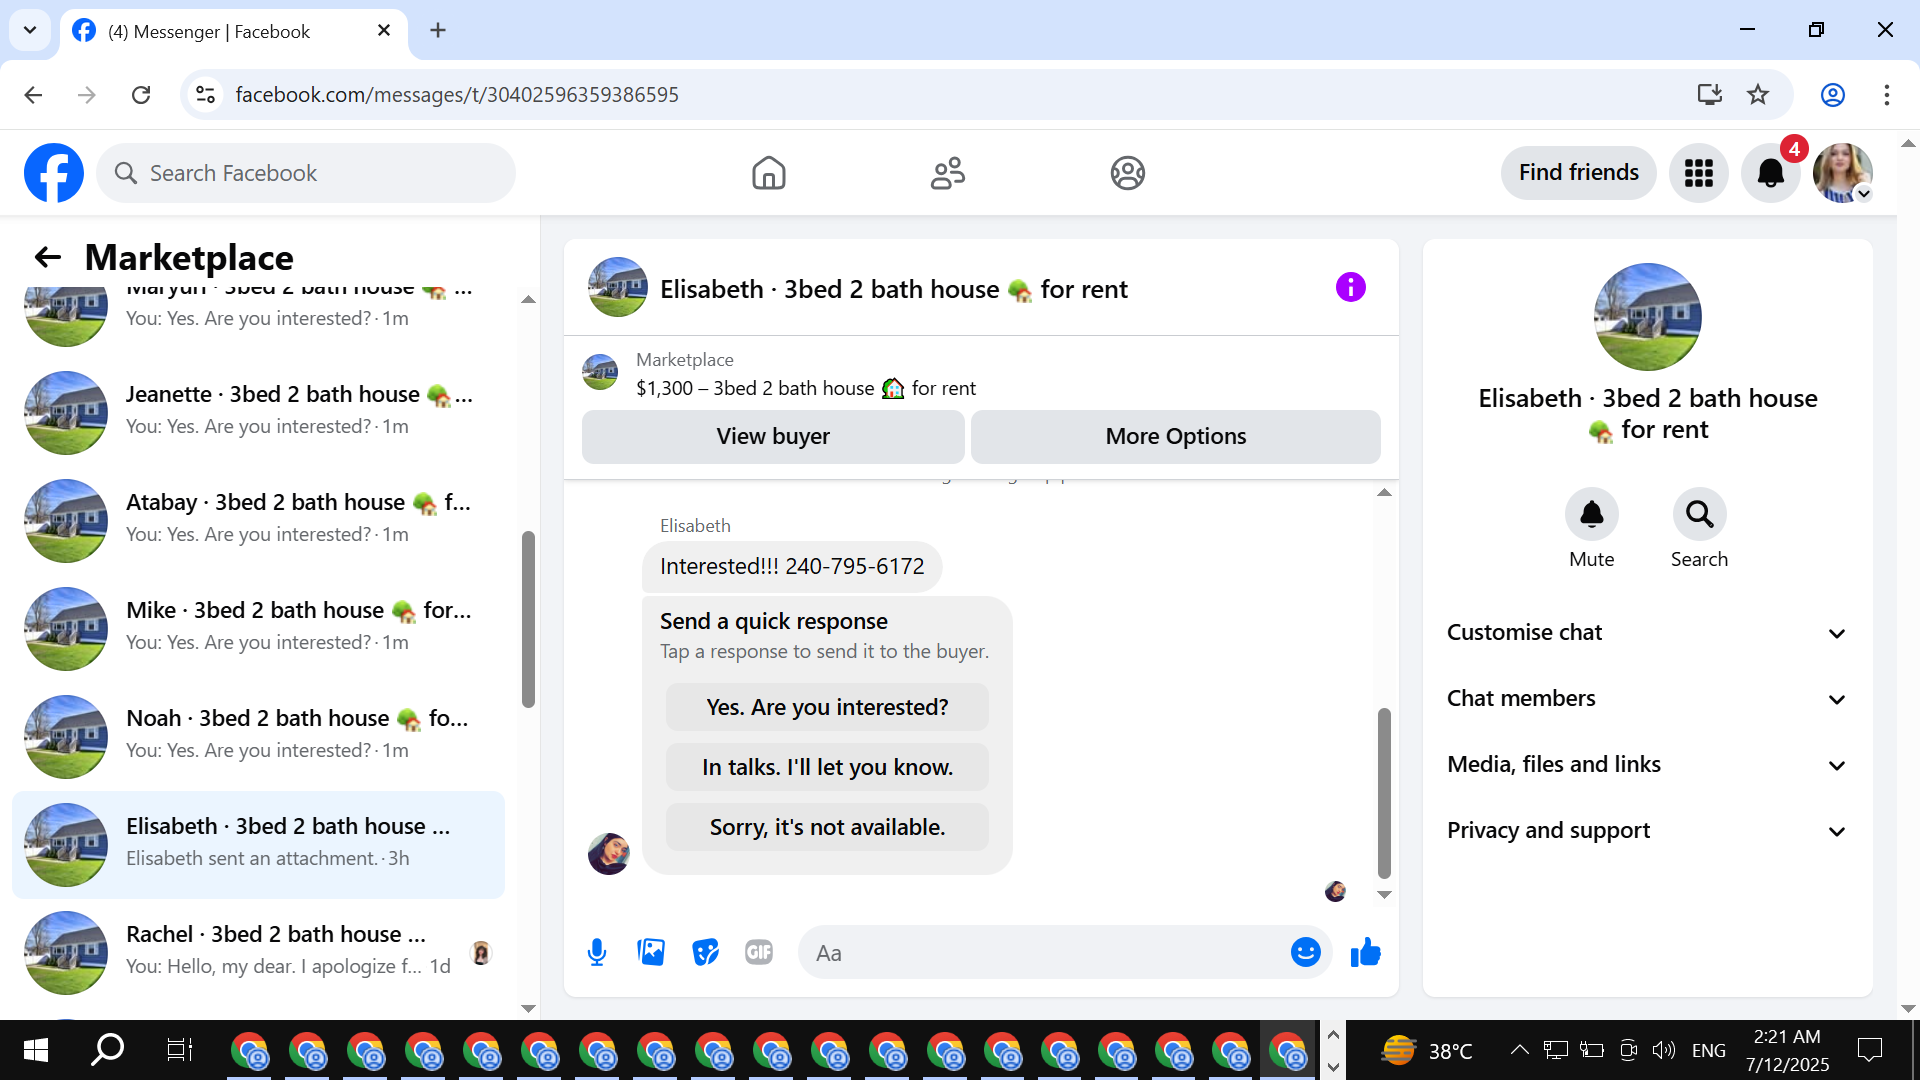Mute this conversation
1920x1080 pixels.
click(1591, 514)
